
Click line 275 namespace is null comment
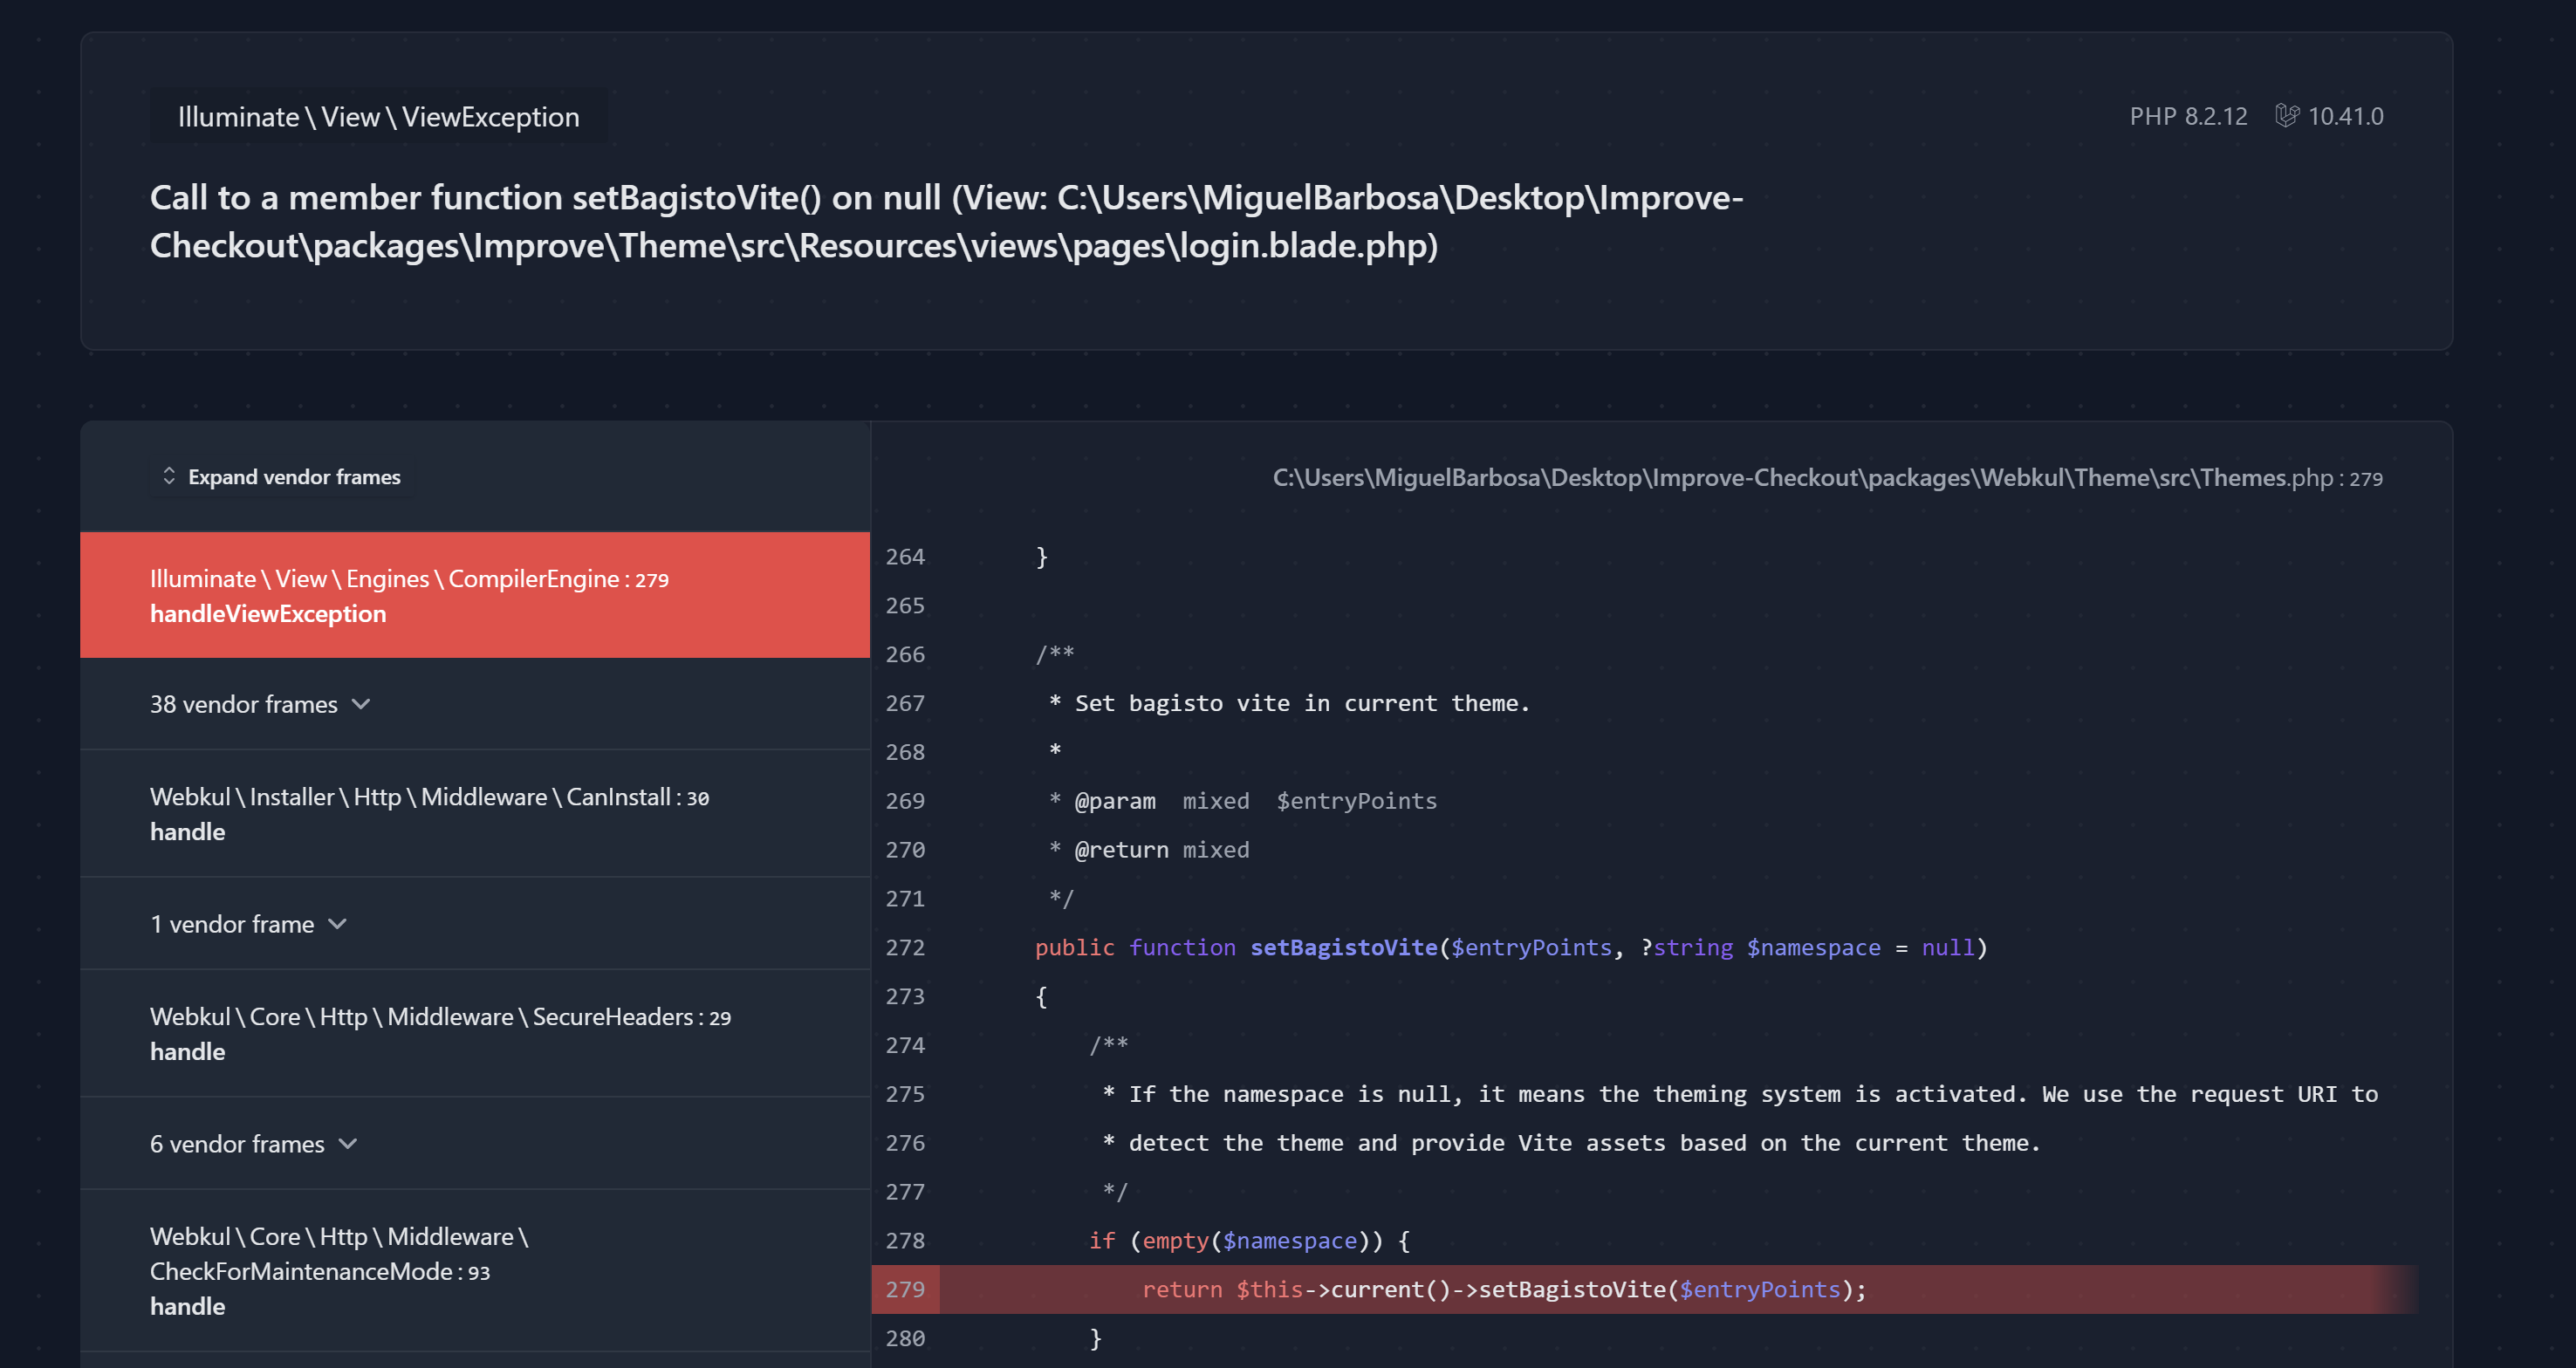[x=1740, y=1095]
